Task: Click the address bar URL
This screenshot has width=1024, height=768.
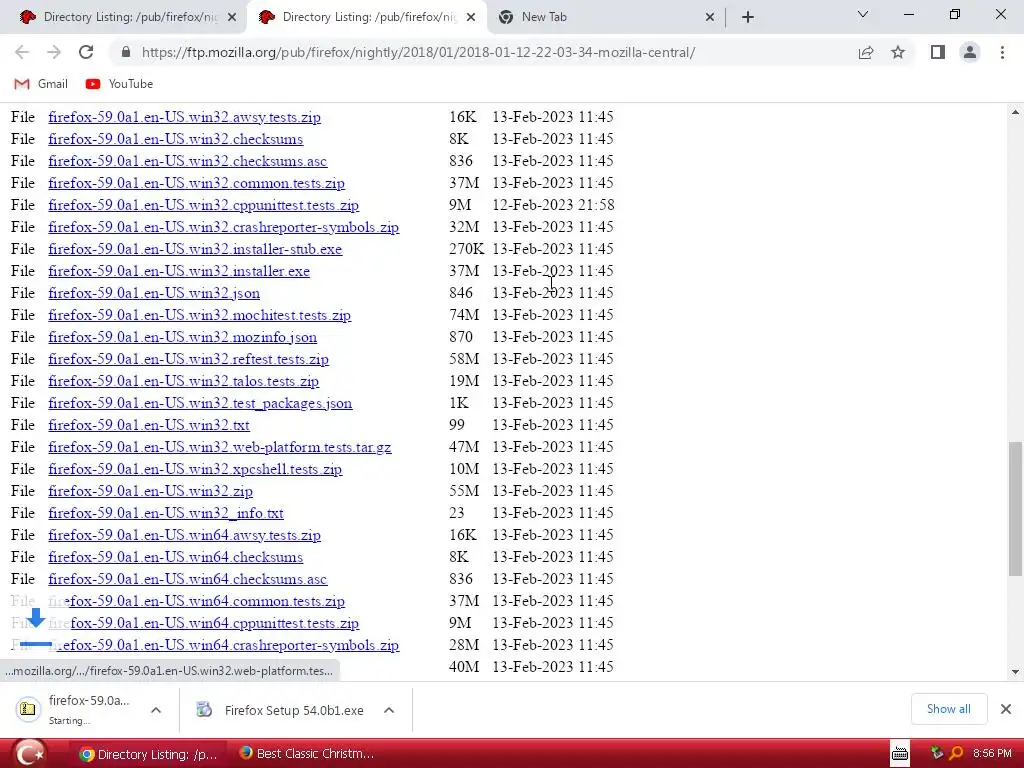Action: [418, 52]
